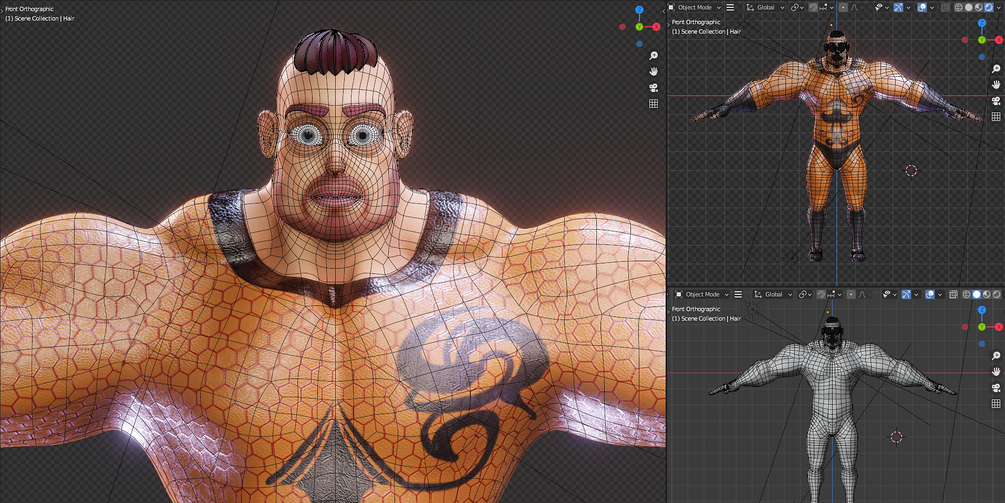The image size is (1005, 503).
Task: Click the zoom magnifier in the bottom-right viewport
Action: click(x=995, y=356)
